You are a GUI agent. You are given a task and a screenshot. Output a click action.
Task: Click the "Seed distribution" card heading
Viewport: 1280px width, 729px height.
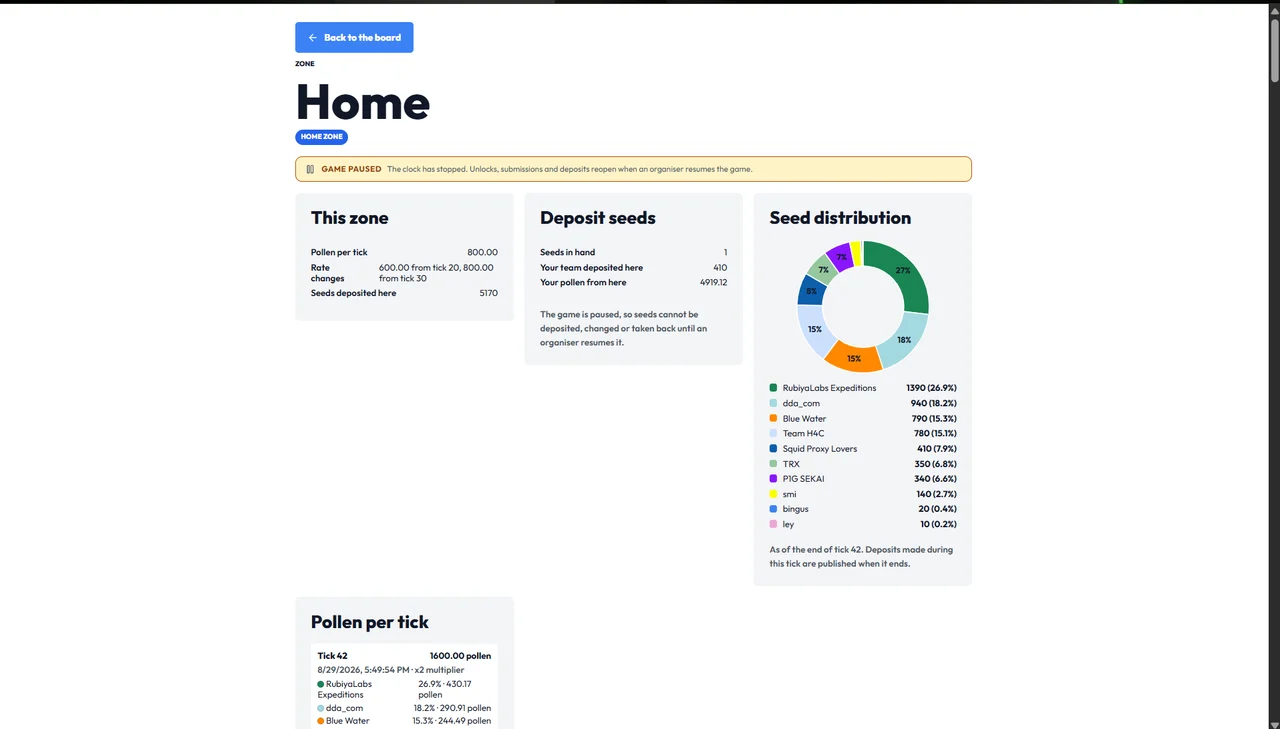tap(840, 218)
